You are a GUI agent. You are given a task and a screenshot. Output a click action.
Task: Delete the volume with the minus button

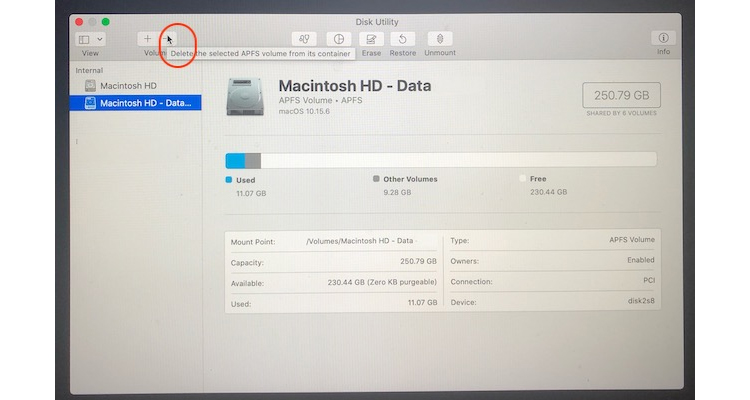(166, 39)
